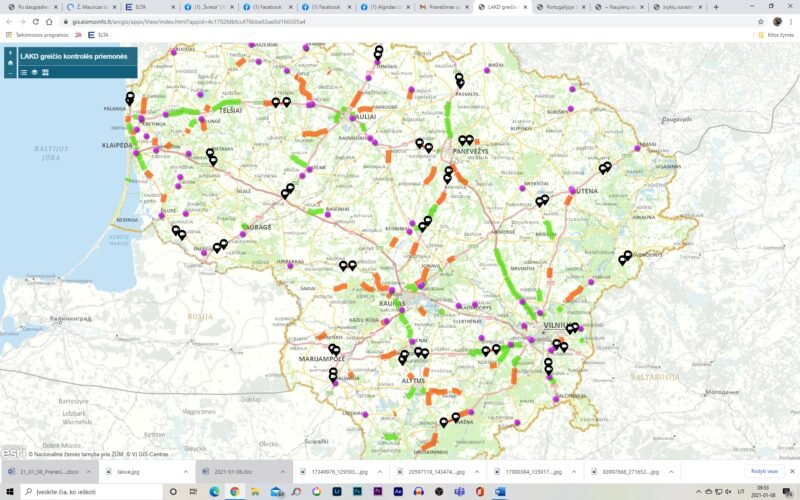
Task: Expand options for the 82997668 jpg download
Action: click(670, 472)
